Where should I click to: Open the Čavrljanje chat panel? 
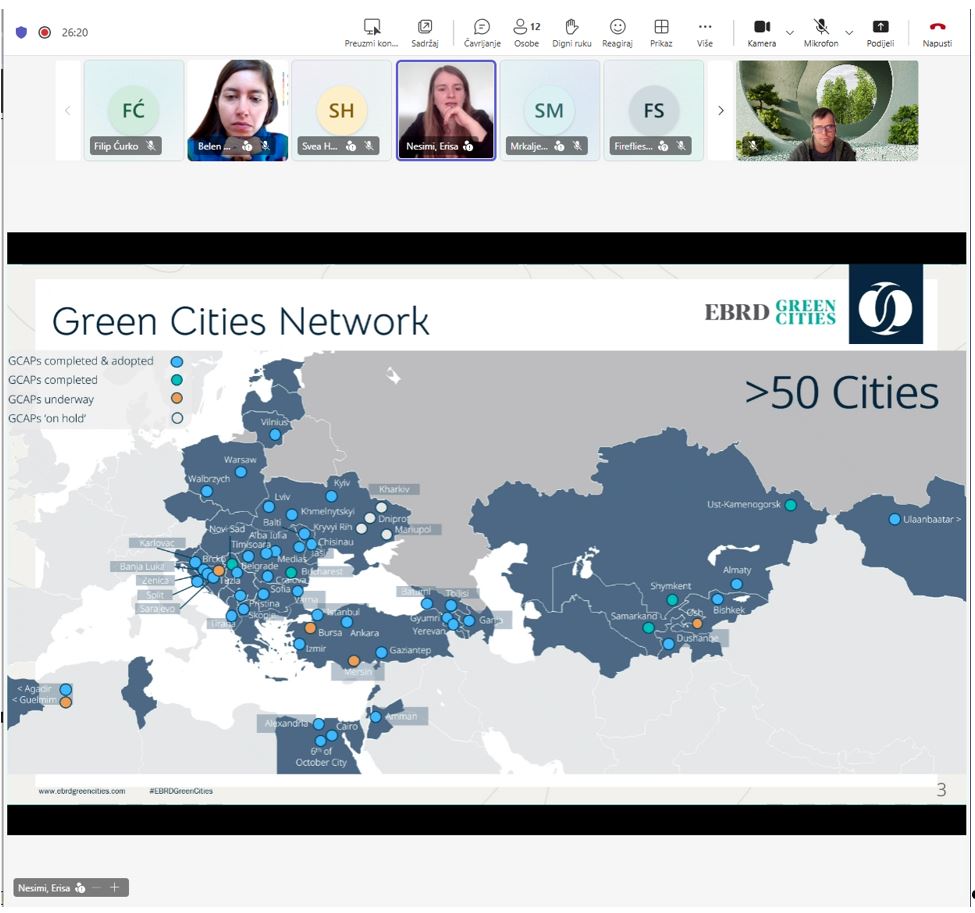(x=482, y=32)
